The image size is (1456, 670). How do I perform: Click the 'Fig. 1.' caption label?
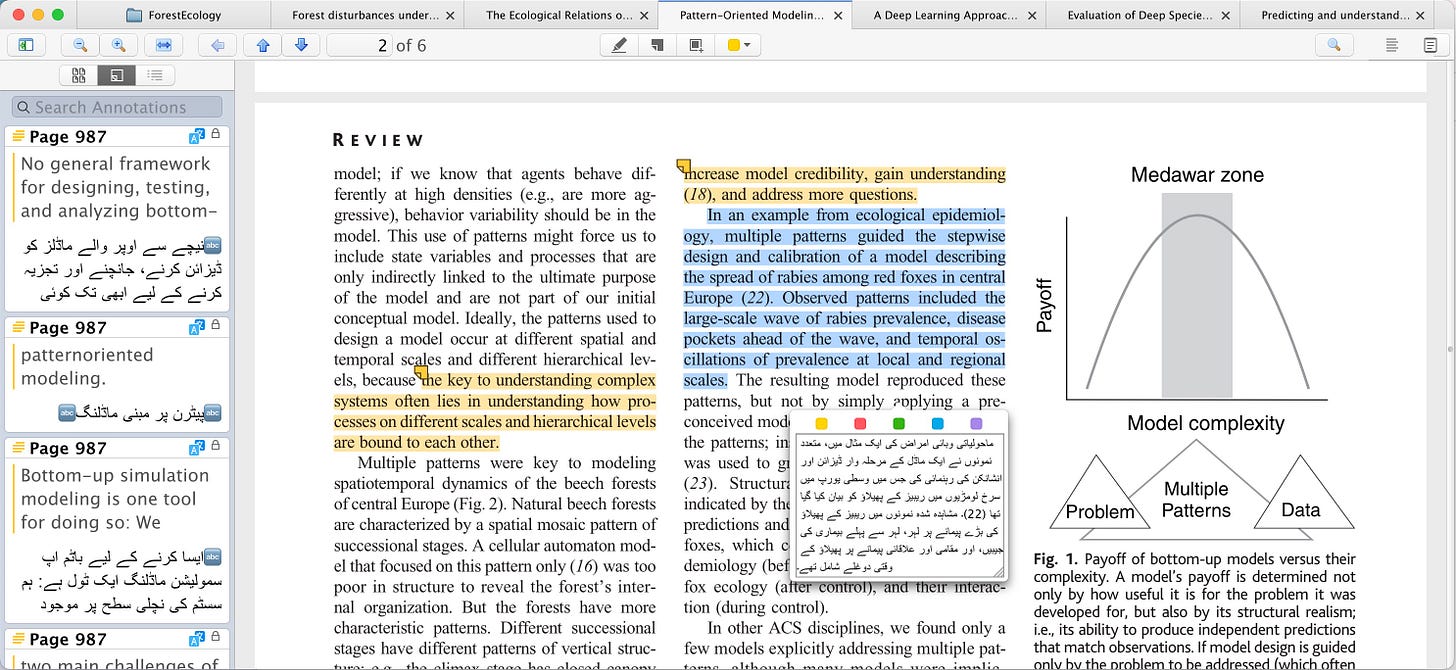click(1053, 559)
